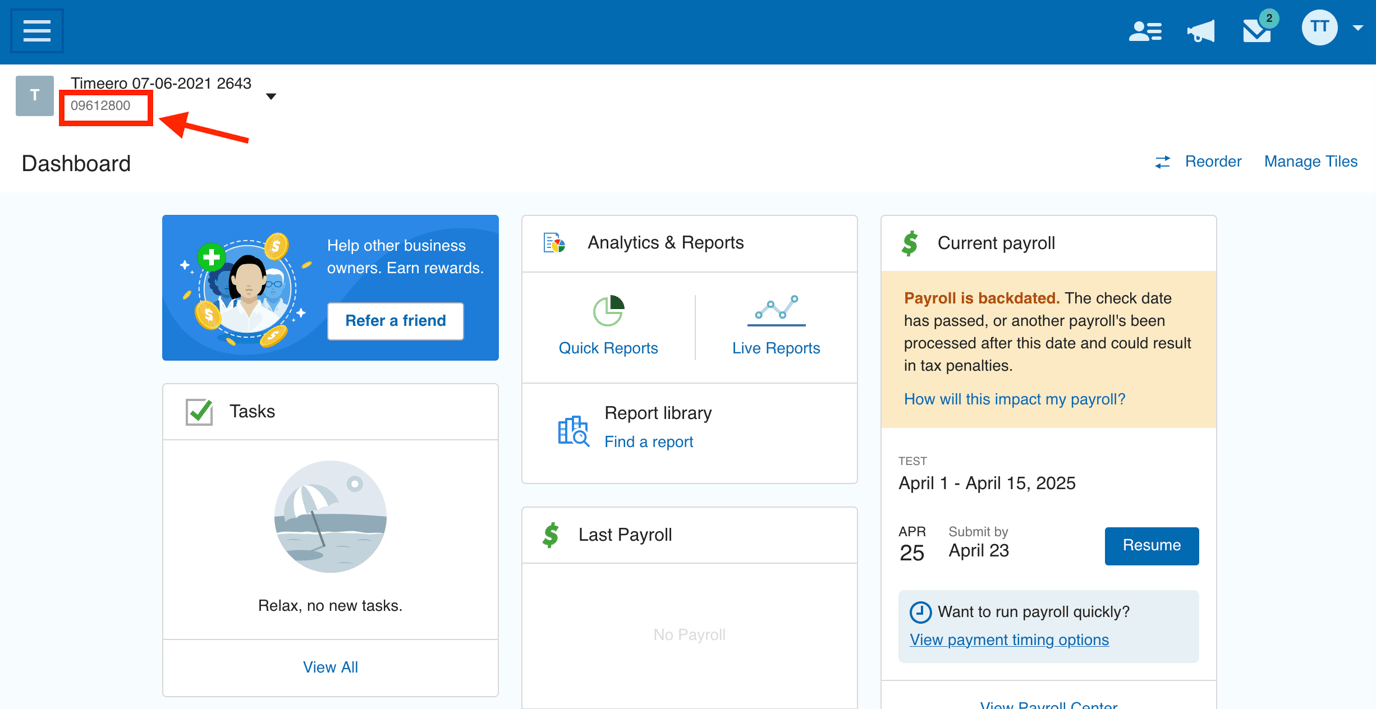Open the Report library magnifier icon
The image size is (1376, 709).
(x=573, y=430)
